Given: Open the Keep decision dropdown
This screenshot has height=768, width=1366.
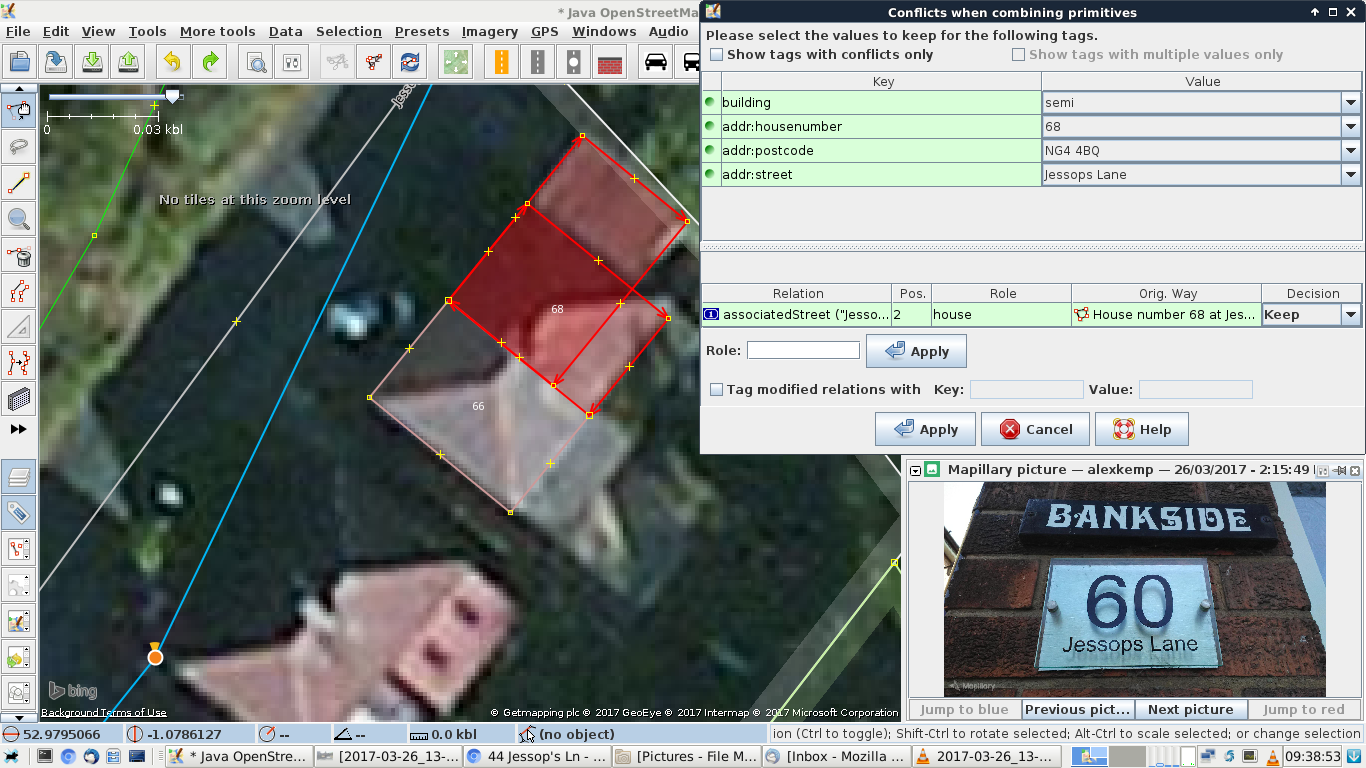Looking at the screenshot, I should pos(1350,315).
